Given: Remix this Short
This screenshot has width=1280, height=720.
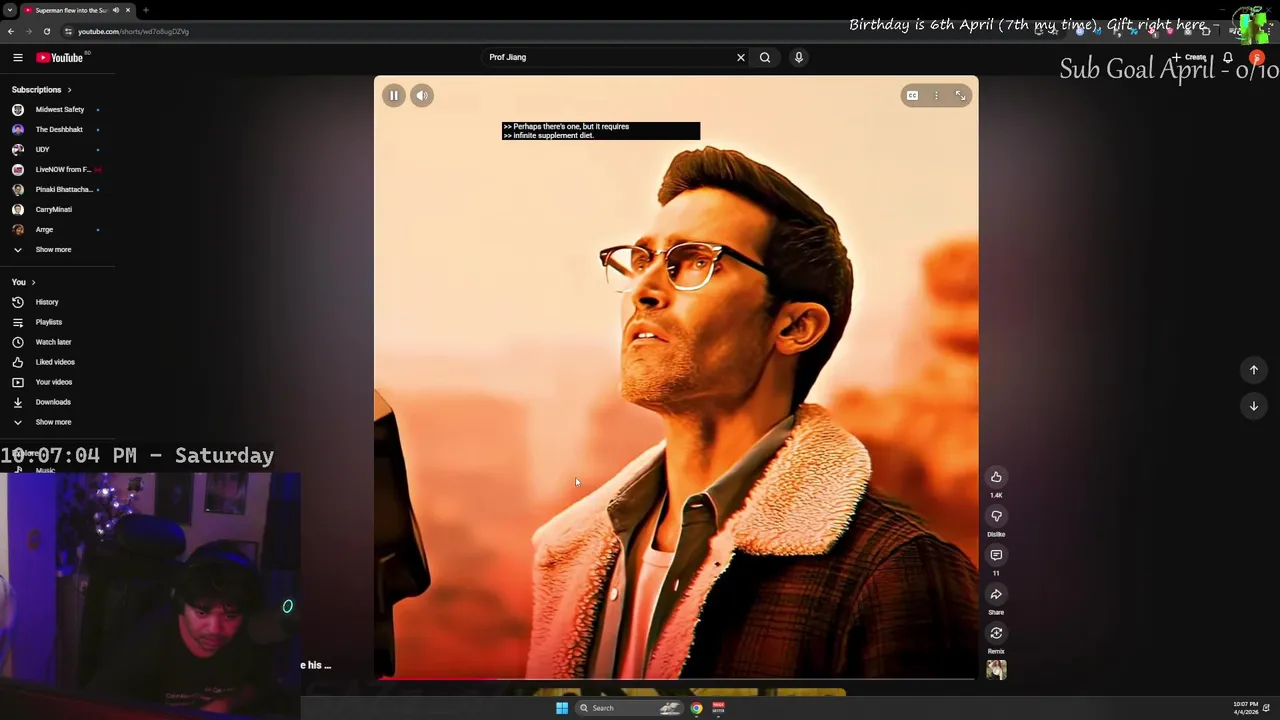Looking at the screenshot, I should tap(996, 633).
